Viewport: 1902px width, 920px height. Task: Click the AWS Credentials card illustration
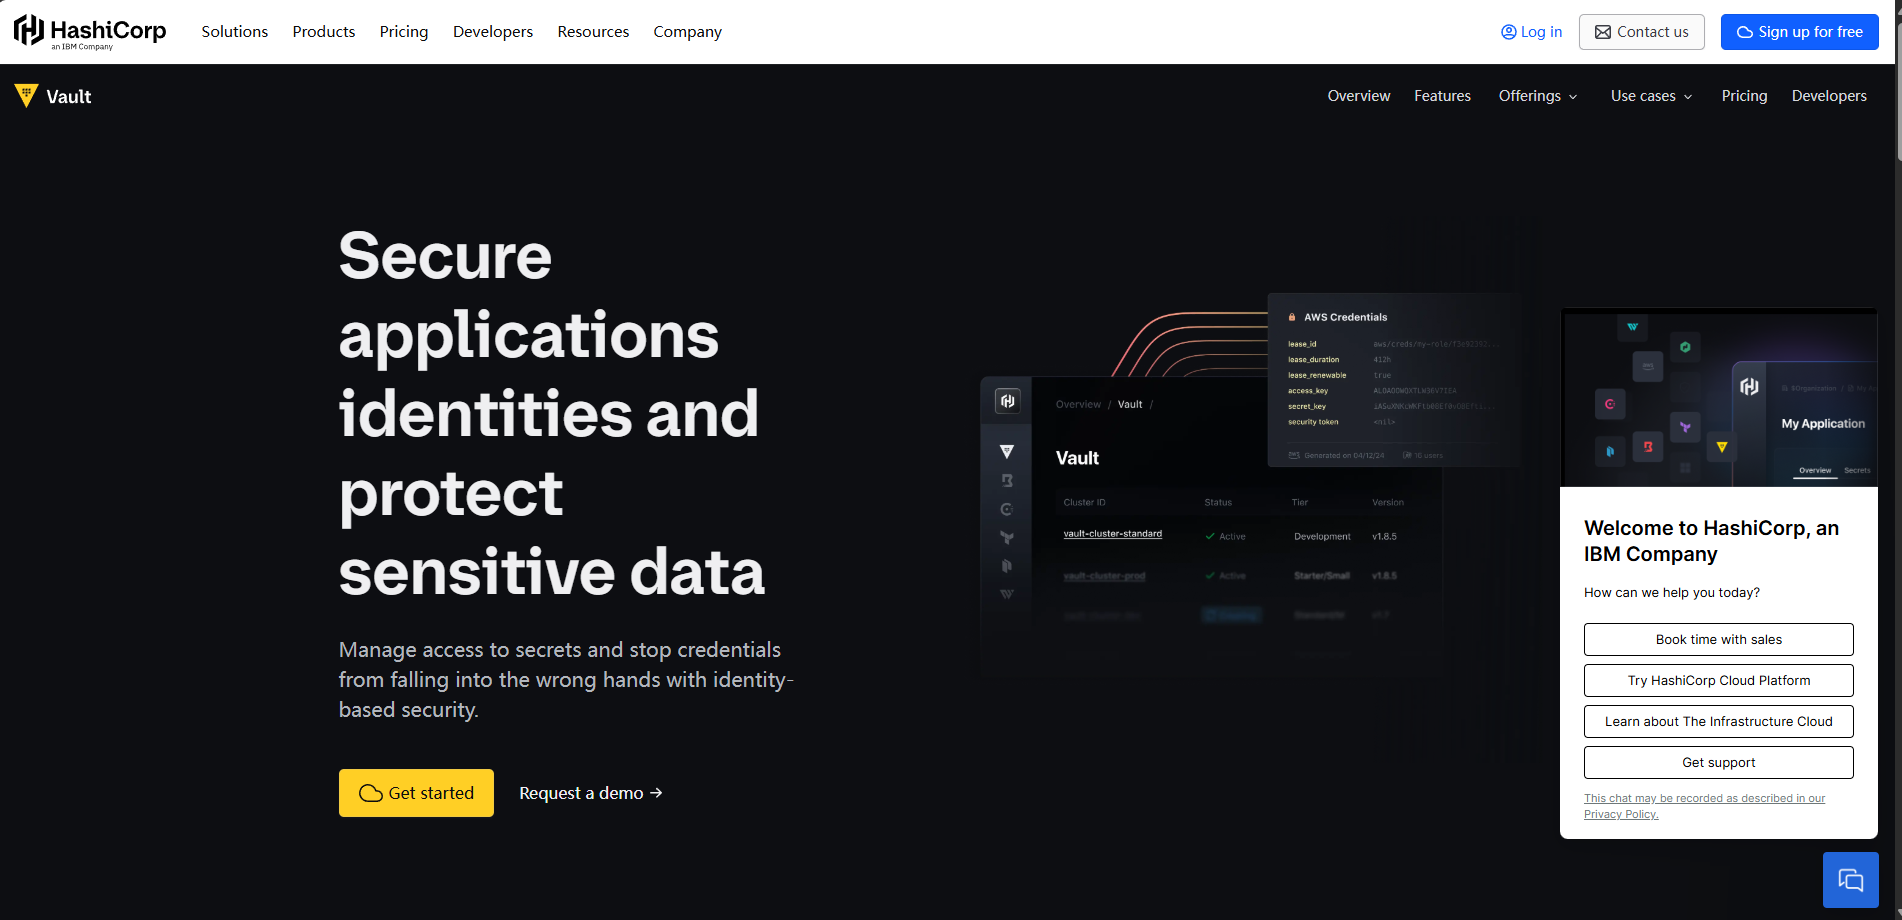tap(1393, 380)
